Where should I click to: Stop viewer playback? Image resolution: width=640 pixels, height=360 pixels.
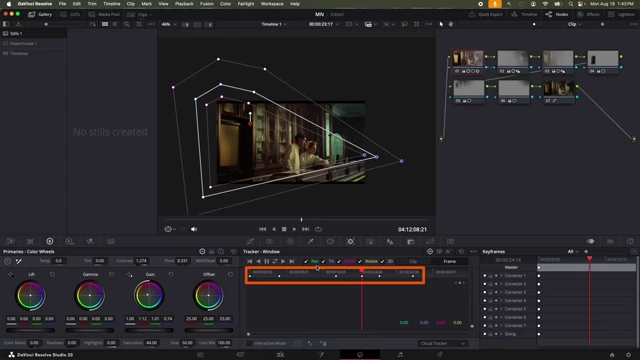[284, 229]
